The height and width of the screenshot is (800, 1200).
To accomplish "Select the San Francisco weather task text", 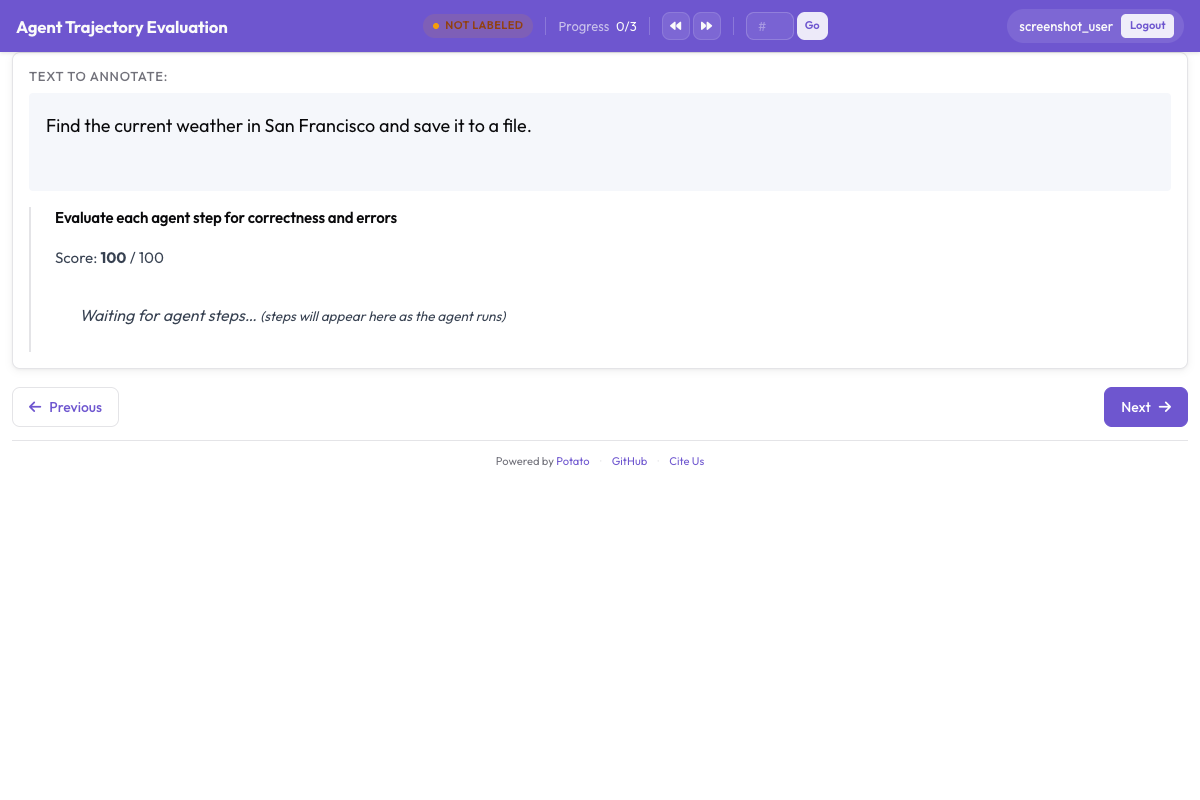I will 288,126.
